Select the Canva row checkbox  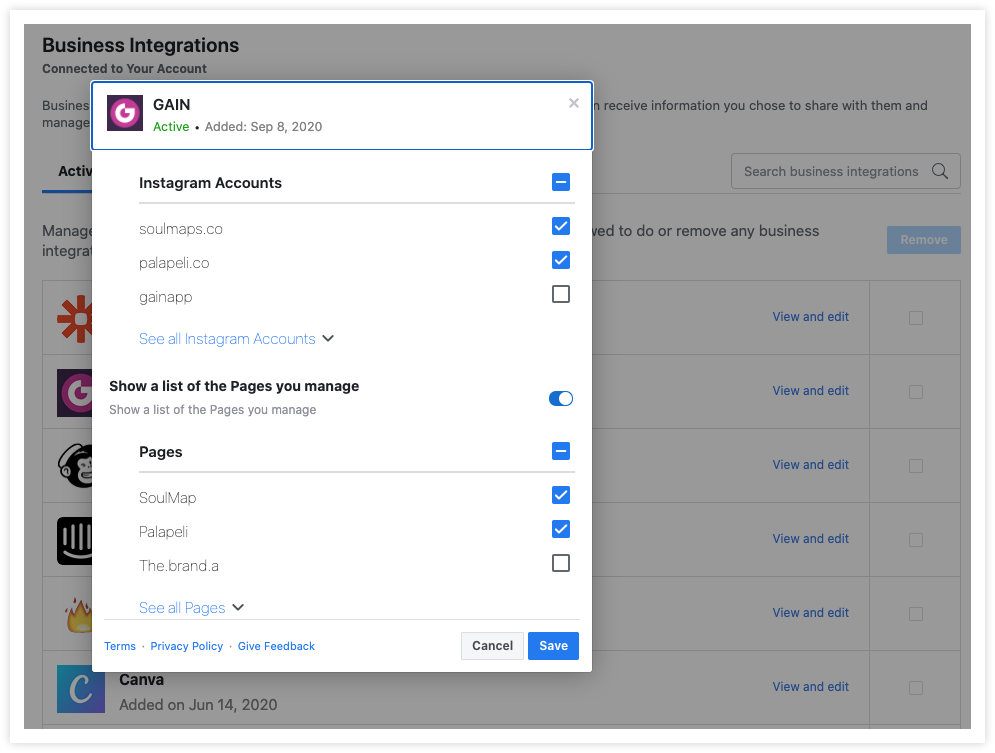916,688
